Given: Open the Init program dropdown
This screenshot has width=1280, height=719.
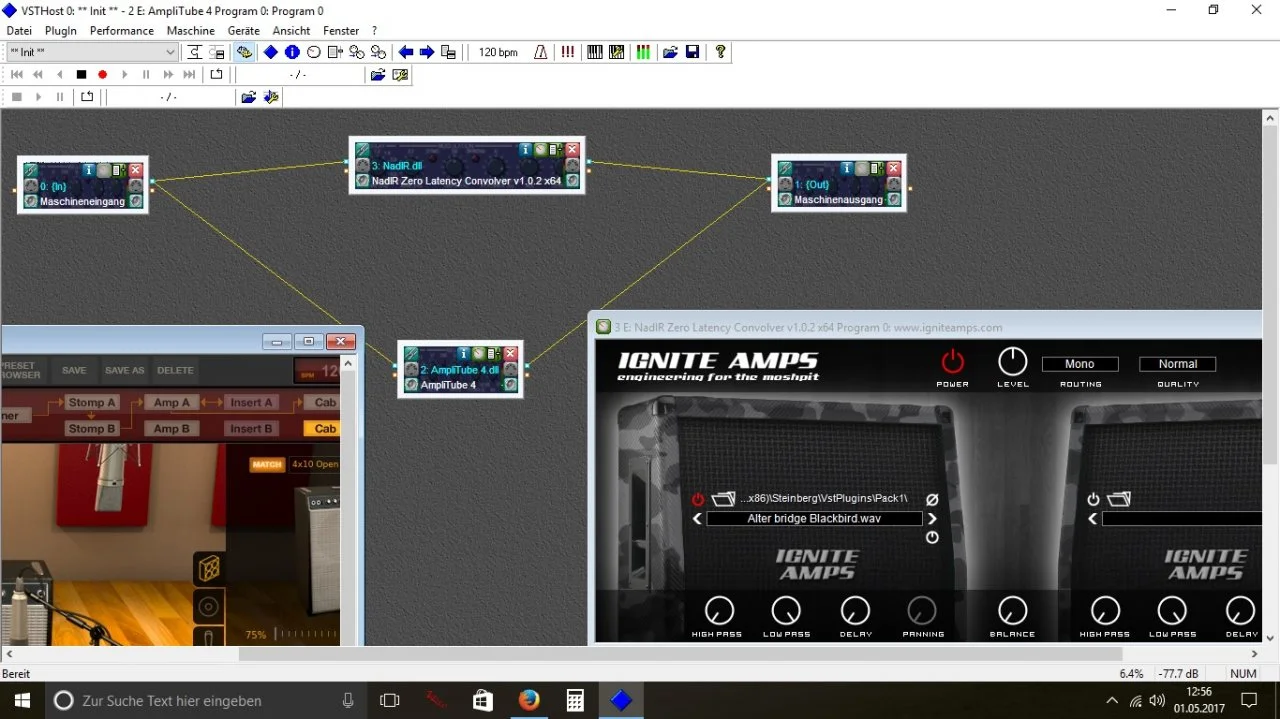Looking at the screenshot, I should click(170, 52).
